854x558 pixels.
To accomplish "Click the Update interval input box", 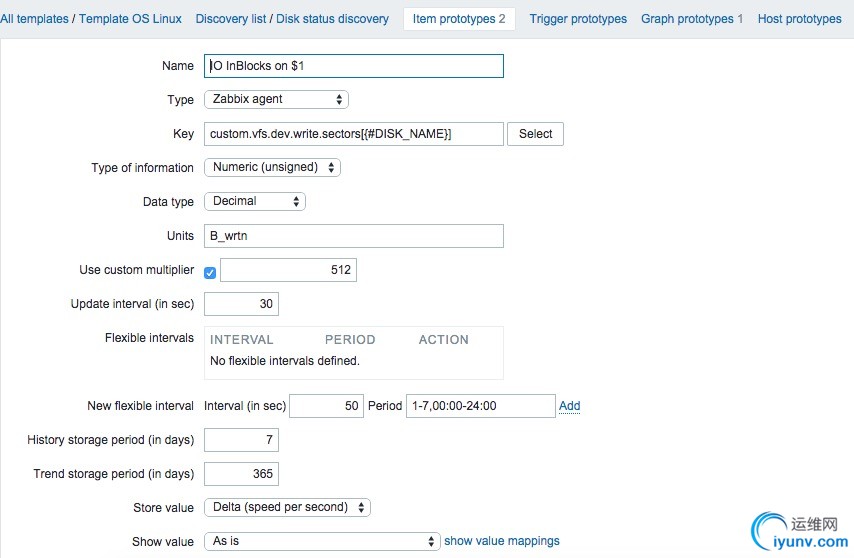I will tap(241, 304).
